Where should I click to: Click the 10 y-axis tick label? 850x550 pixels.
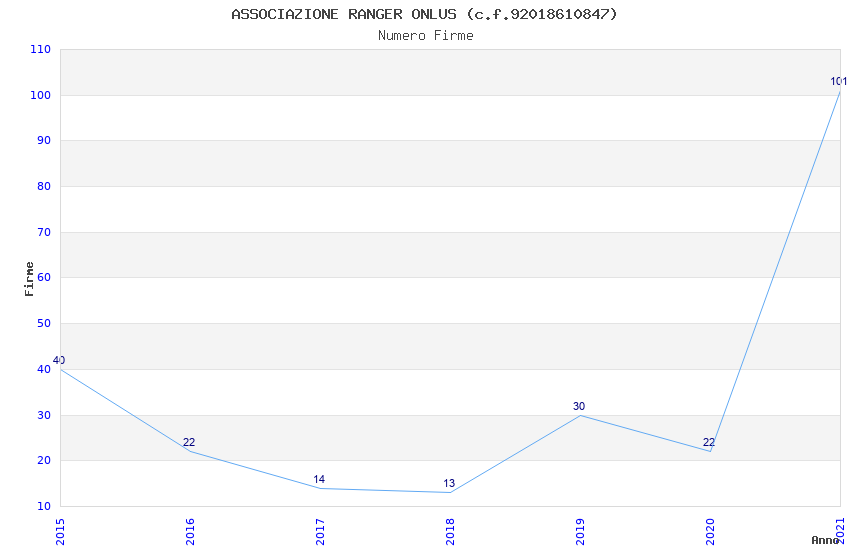tap(44, 506)
